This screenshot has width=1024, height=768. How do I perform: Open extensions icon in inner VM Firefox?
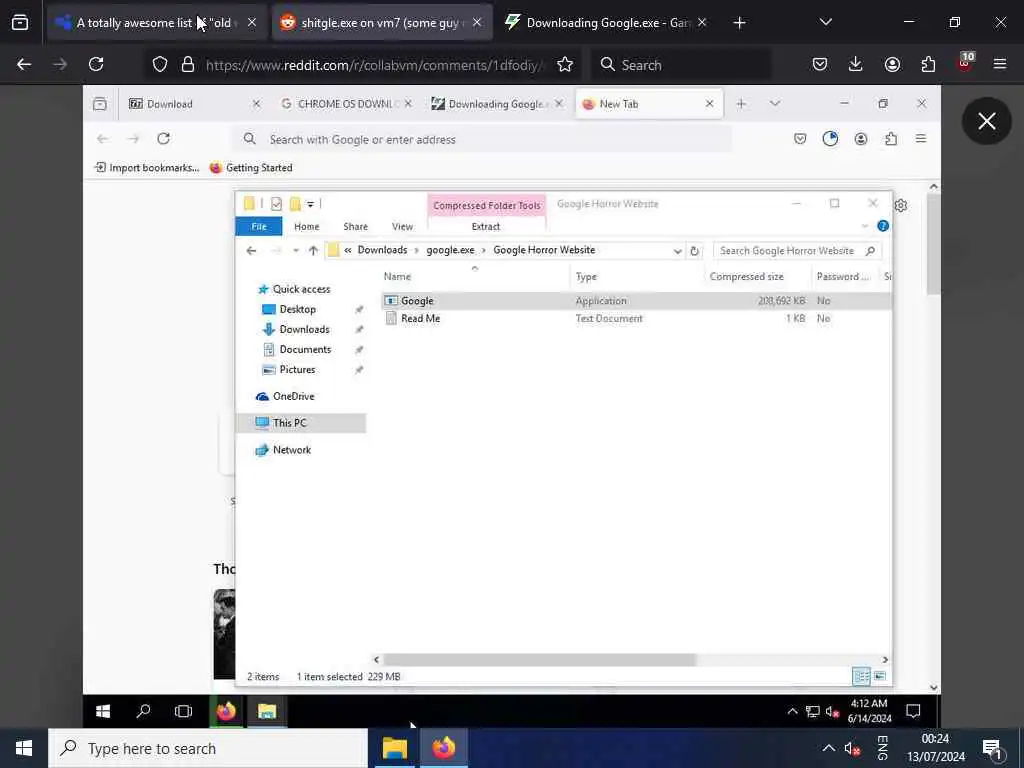point(891,138)
